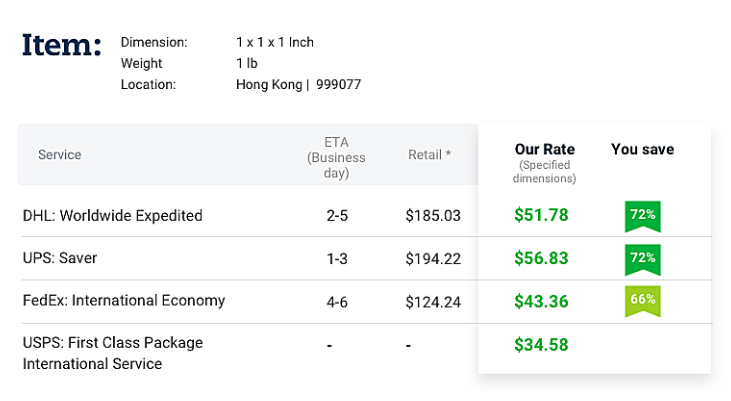Click the $185.03 retail price for DHL

433,215
